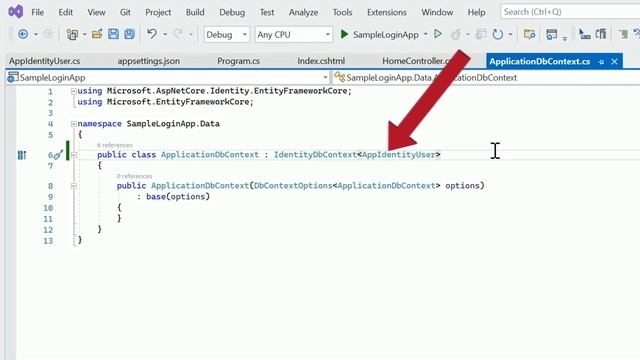
Task: Click the Save All icon
Action: coord(129,34)
